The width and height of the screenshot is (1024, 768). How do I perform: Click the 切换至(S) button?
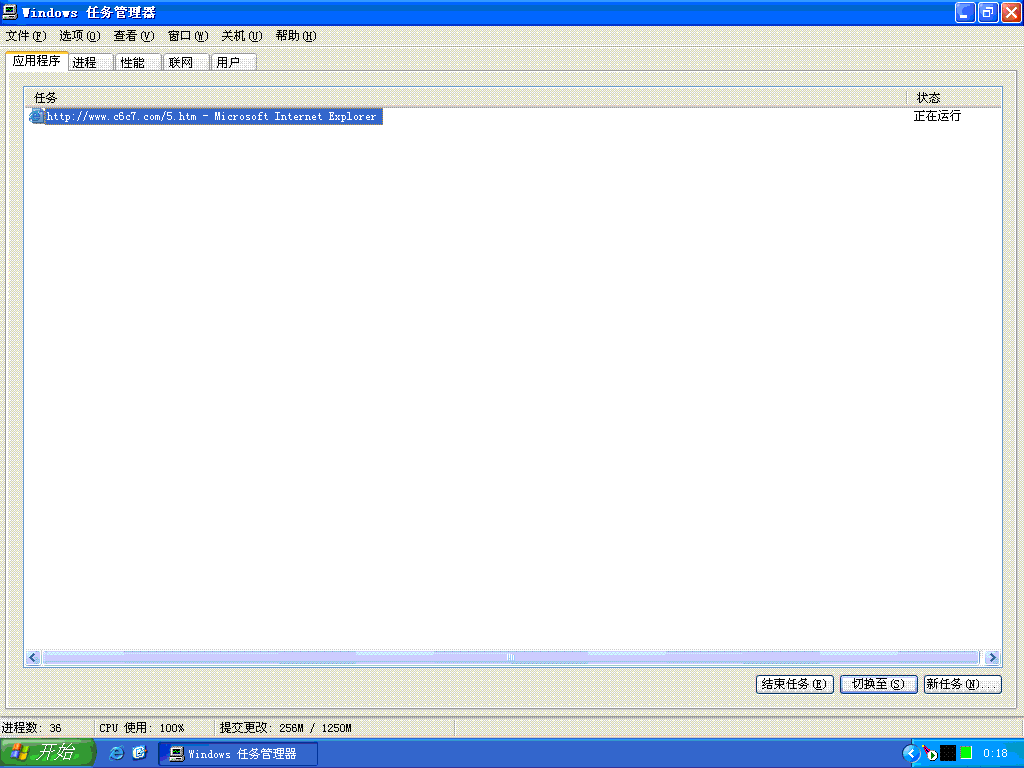(878, 684)
